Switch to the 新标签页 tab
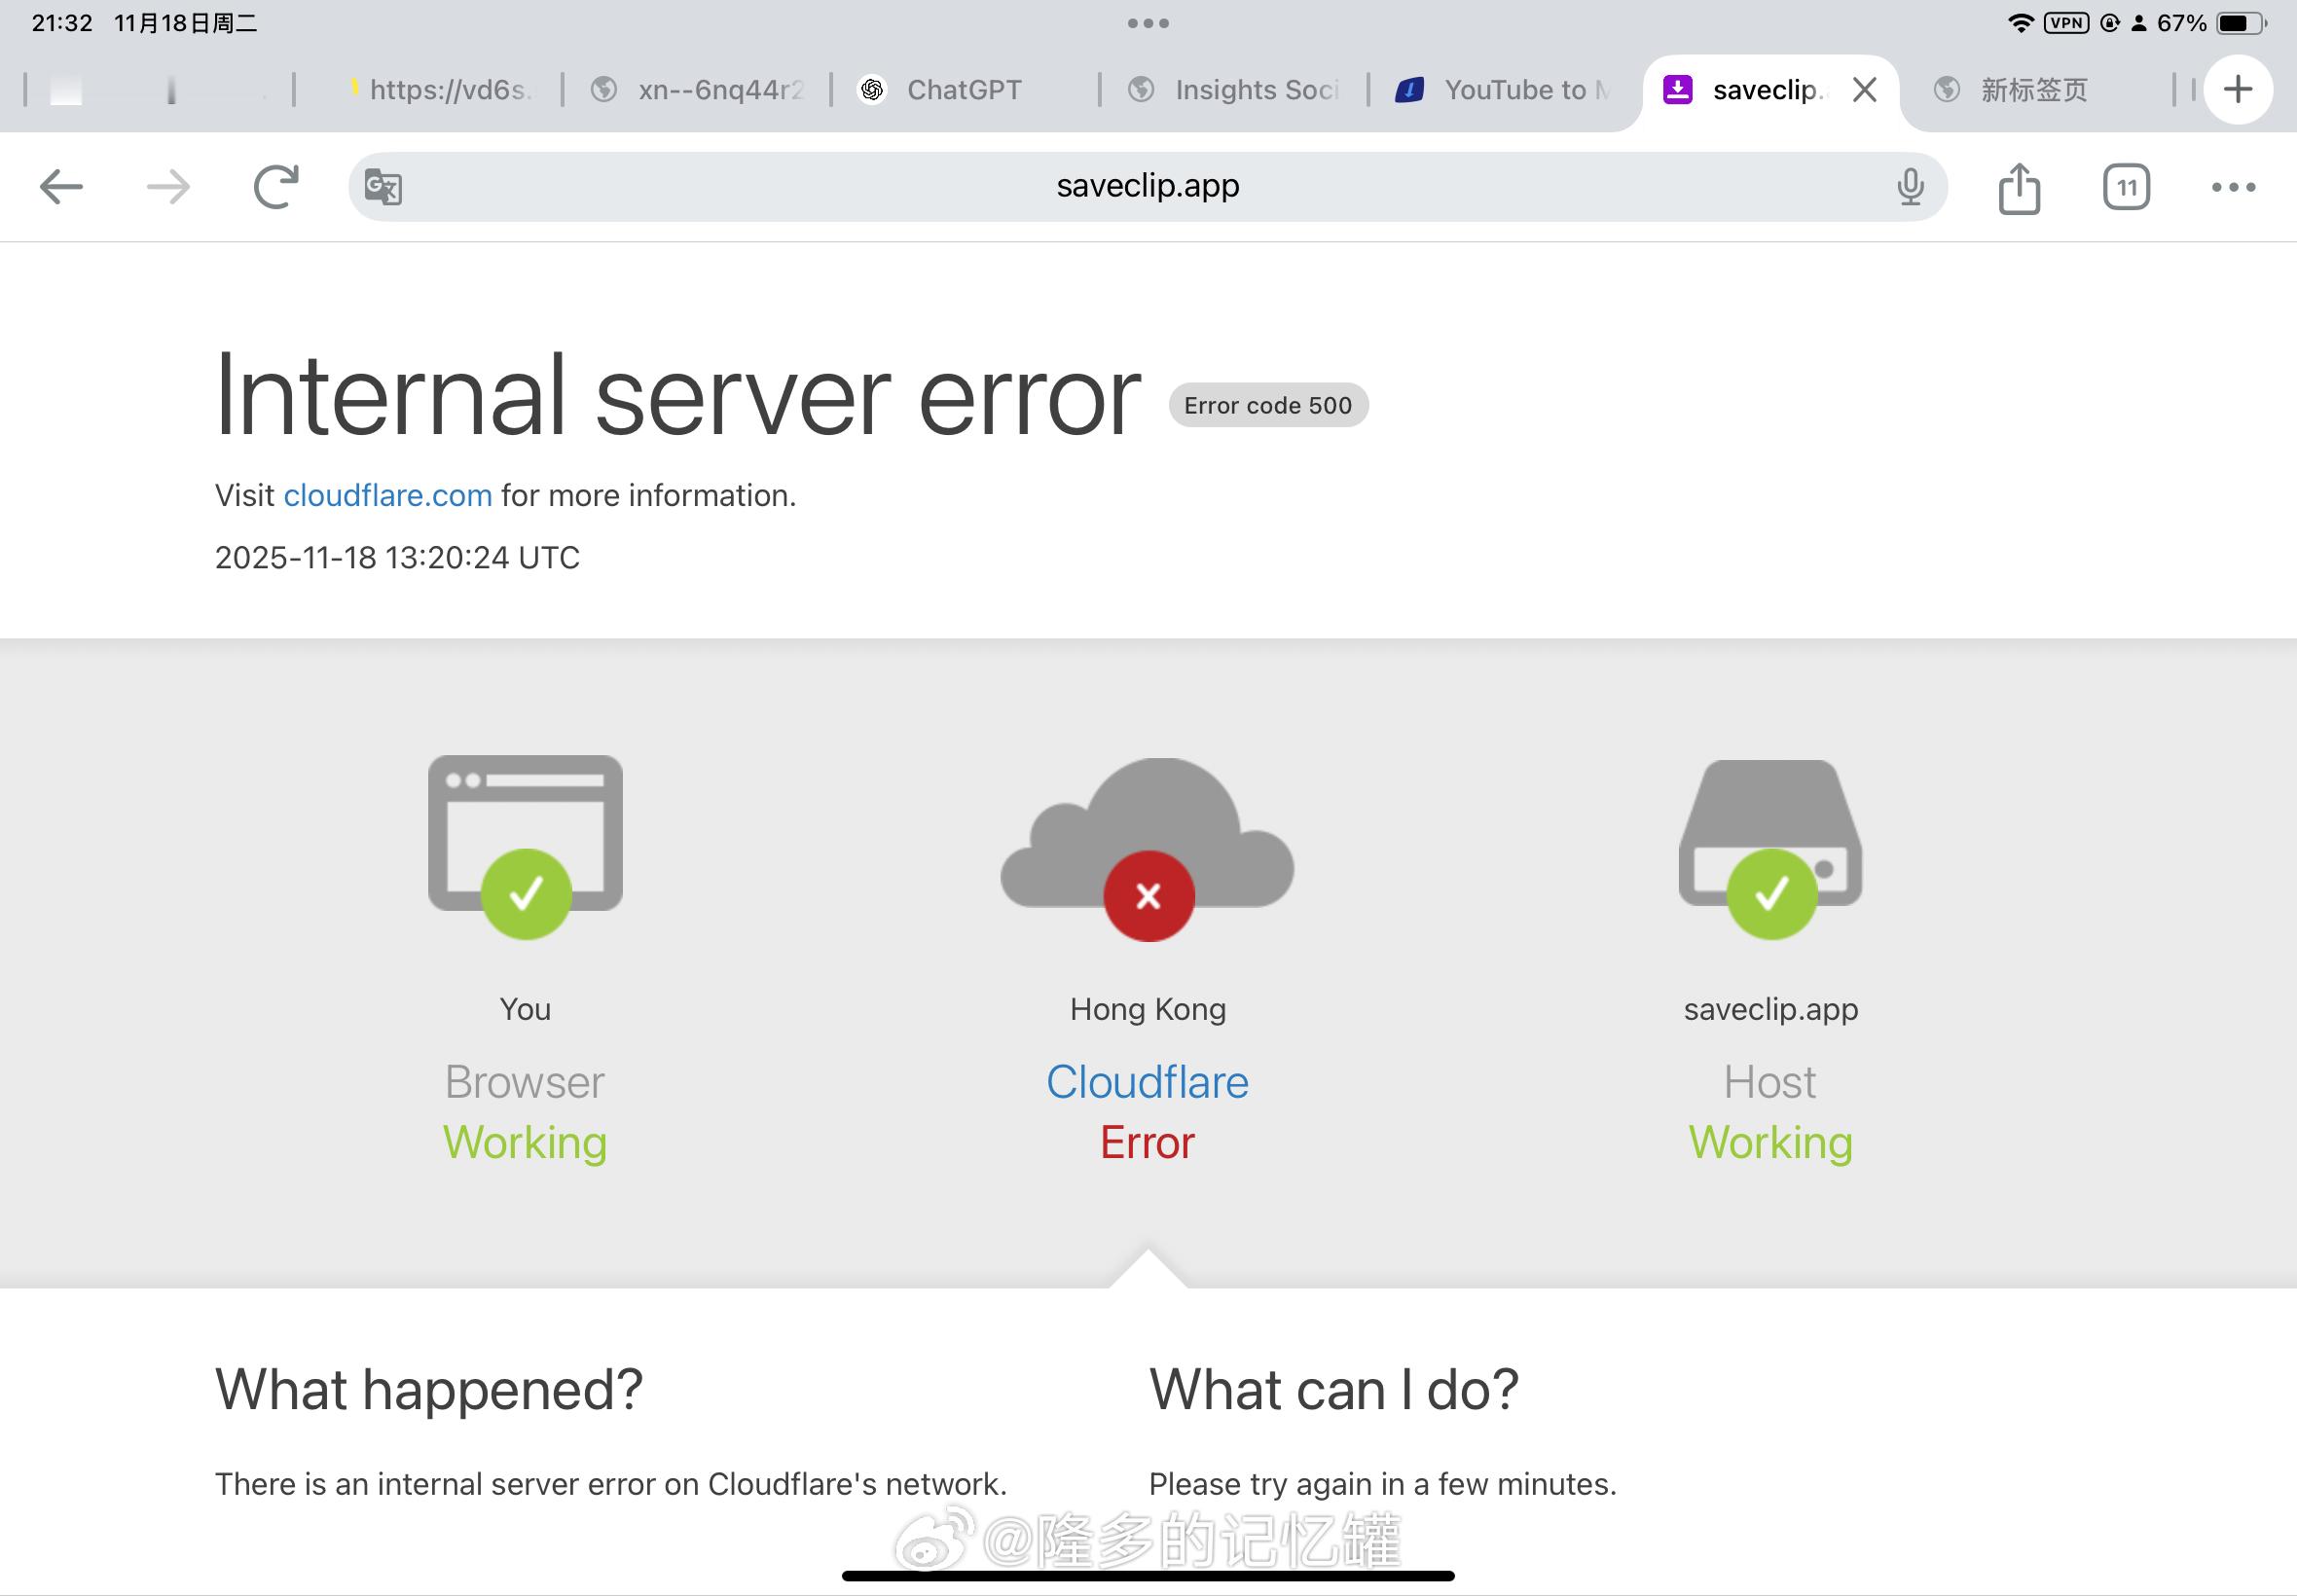 (2033, 90)
